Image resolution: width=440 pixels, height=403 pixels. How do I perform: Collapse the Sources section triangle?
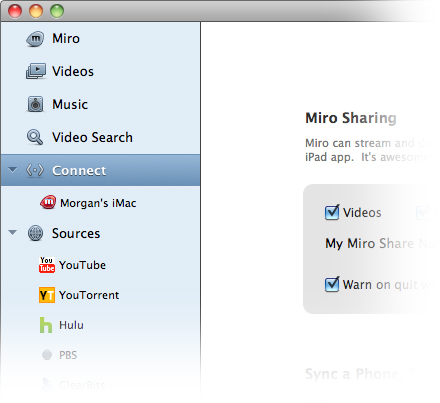click(x=13, y=232)
